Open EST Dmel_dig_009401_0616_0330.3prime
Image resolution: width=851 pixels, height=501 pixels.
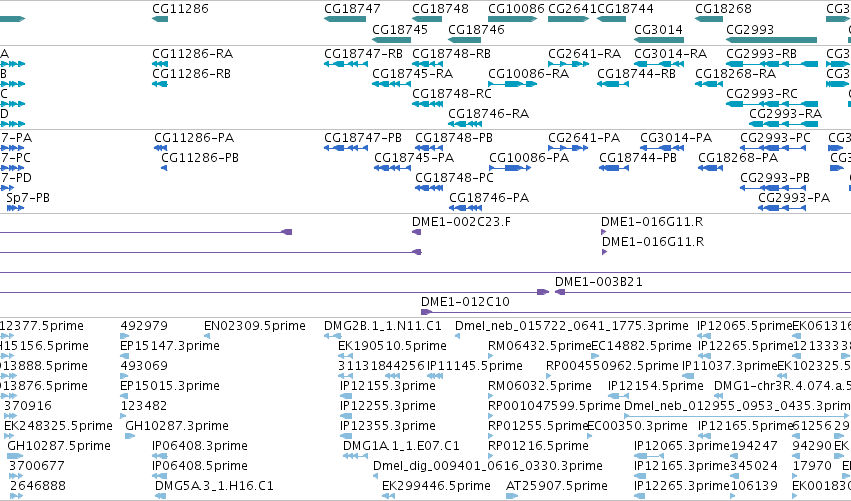click(488, 466)
